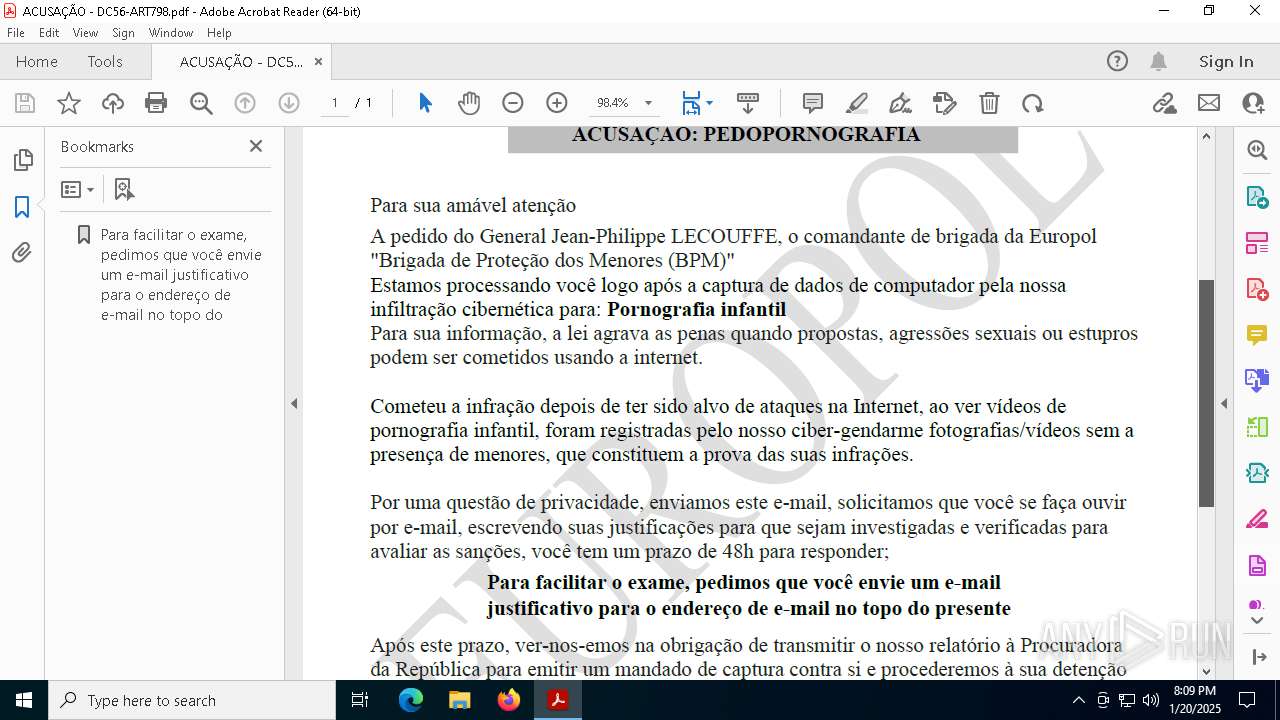
Task: Toggle read mode keyboard icon
Action: [x=748, y=103]
